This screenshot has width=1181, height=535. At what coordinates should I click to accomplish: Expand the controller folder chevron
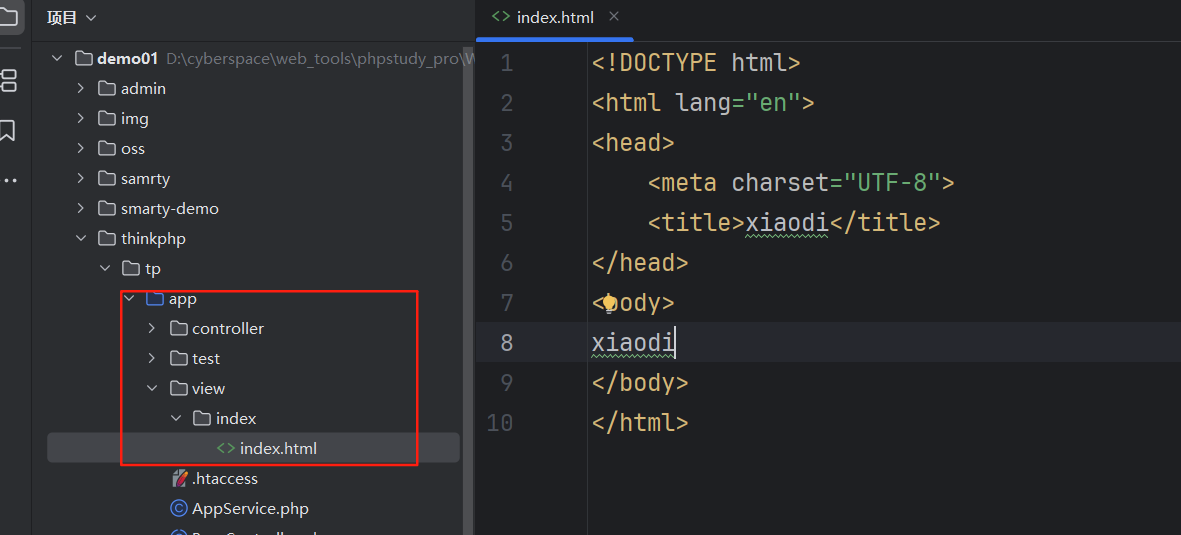coord(152,329)
